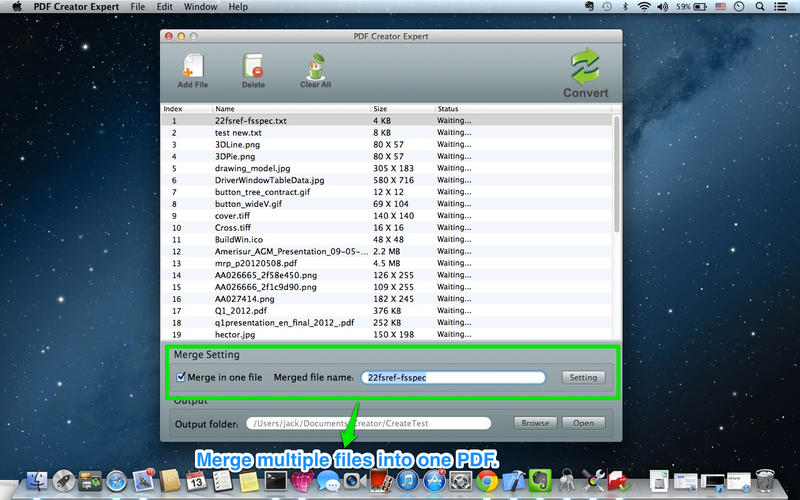Open Reminders checklist icon in dock
The height and width of the screenshot is (500, 800).
pyautogui.click(x=222, y=481)
